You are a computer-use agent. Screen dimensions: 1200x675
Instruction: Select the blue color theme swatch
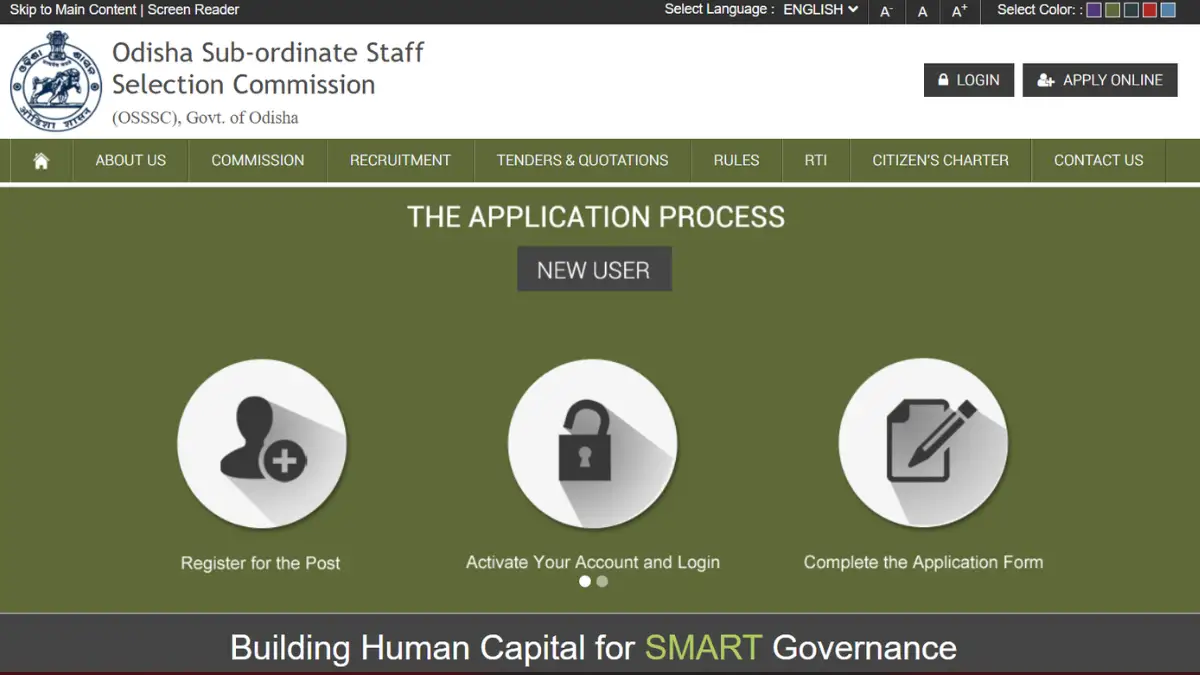(x=1168, y=10)
